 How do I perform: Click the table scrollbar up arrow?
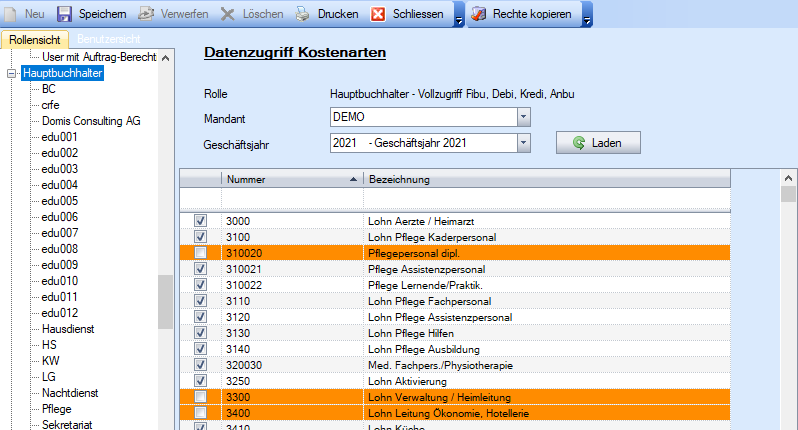(788, 178)
